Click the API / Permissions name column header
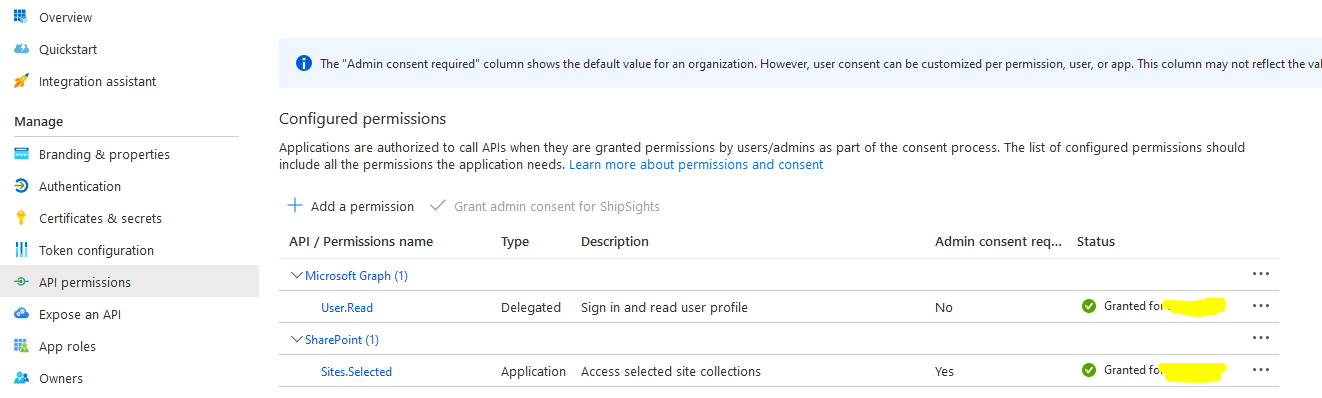Image resolution: width=1322 pixels, height=398 pixels. coord(361,241)
